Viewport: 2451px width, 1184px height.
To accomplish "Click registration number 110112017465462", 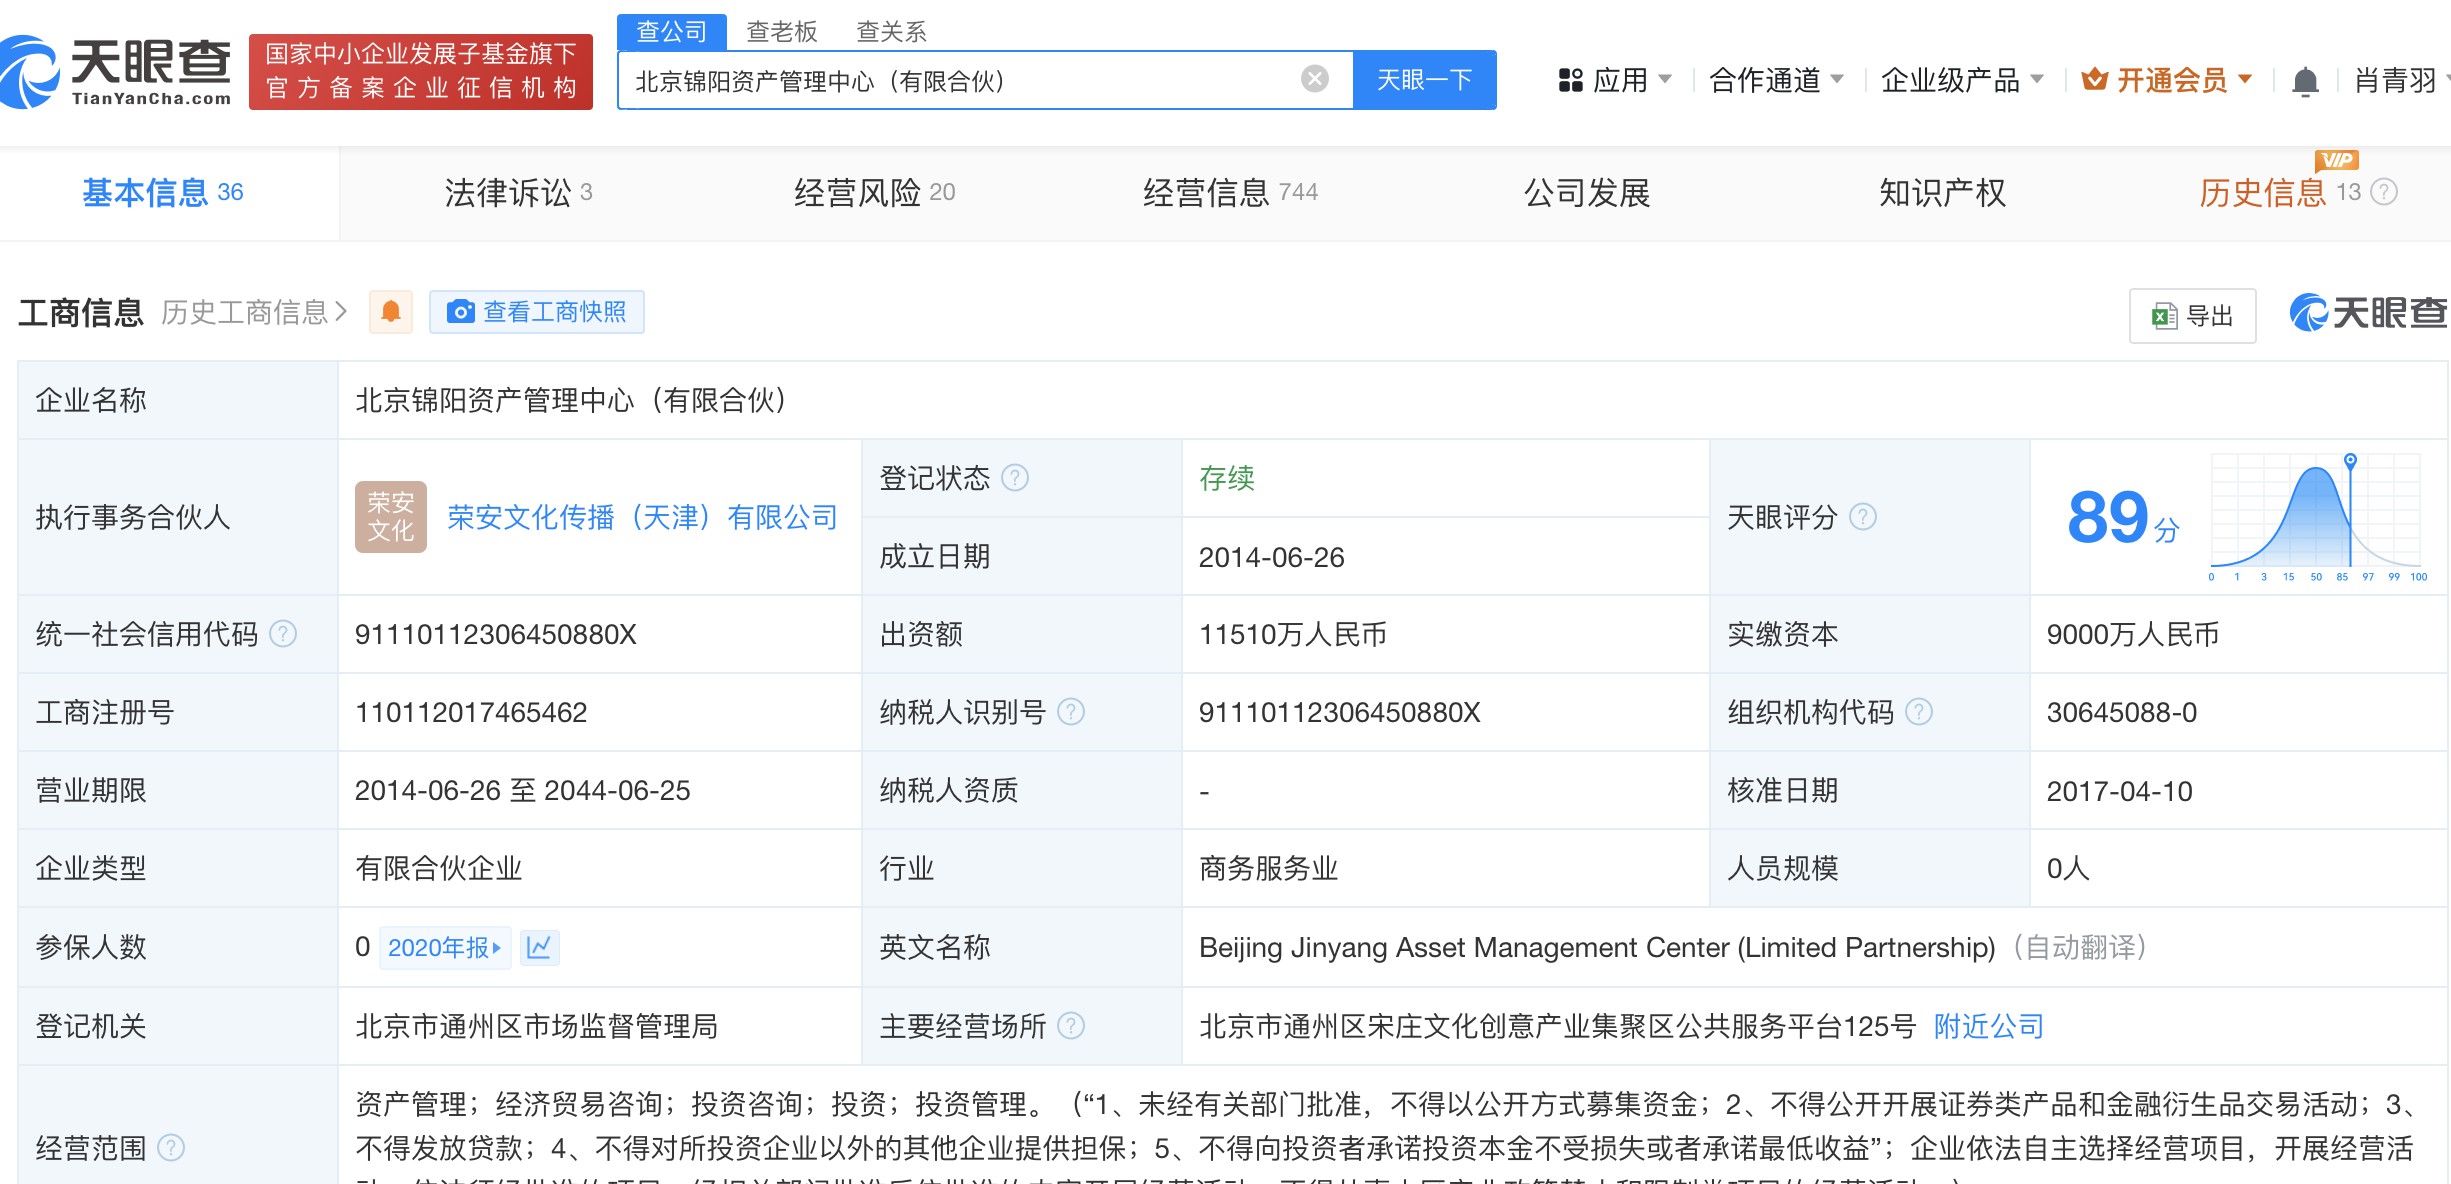I will pyautogui.click(x=471, y=712).
